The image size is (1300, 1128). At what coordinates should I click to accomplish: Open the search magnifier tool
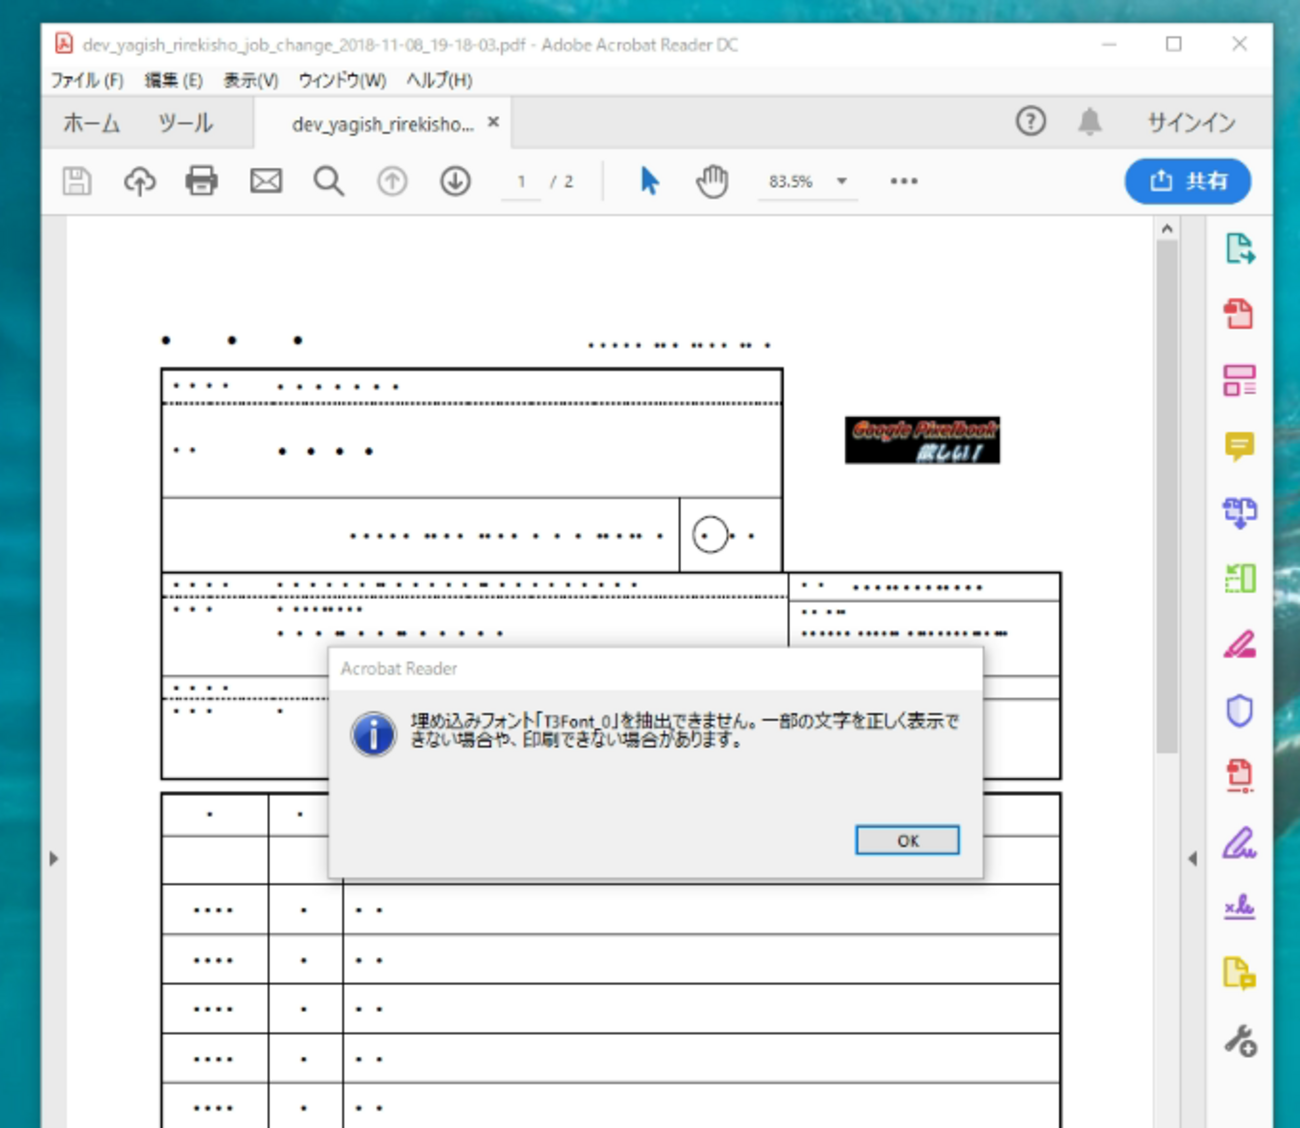coord(328,181)
